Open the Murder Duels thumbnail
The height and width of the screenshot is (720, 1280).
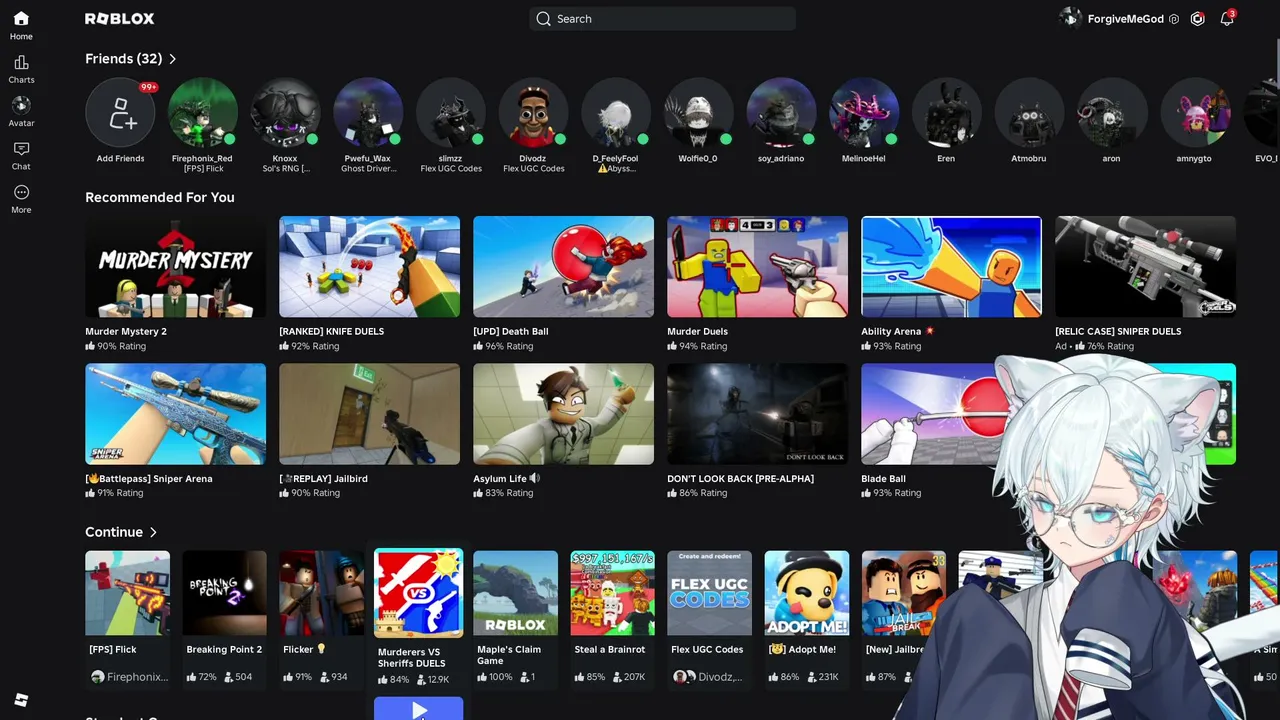[x=757, y=267]
